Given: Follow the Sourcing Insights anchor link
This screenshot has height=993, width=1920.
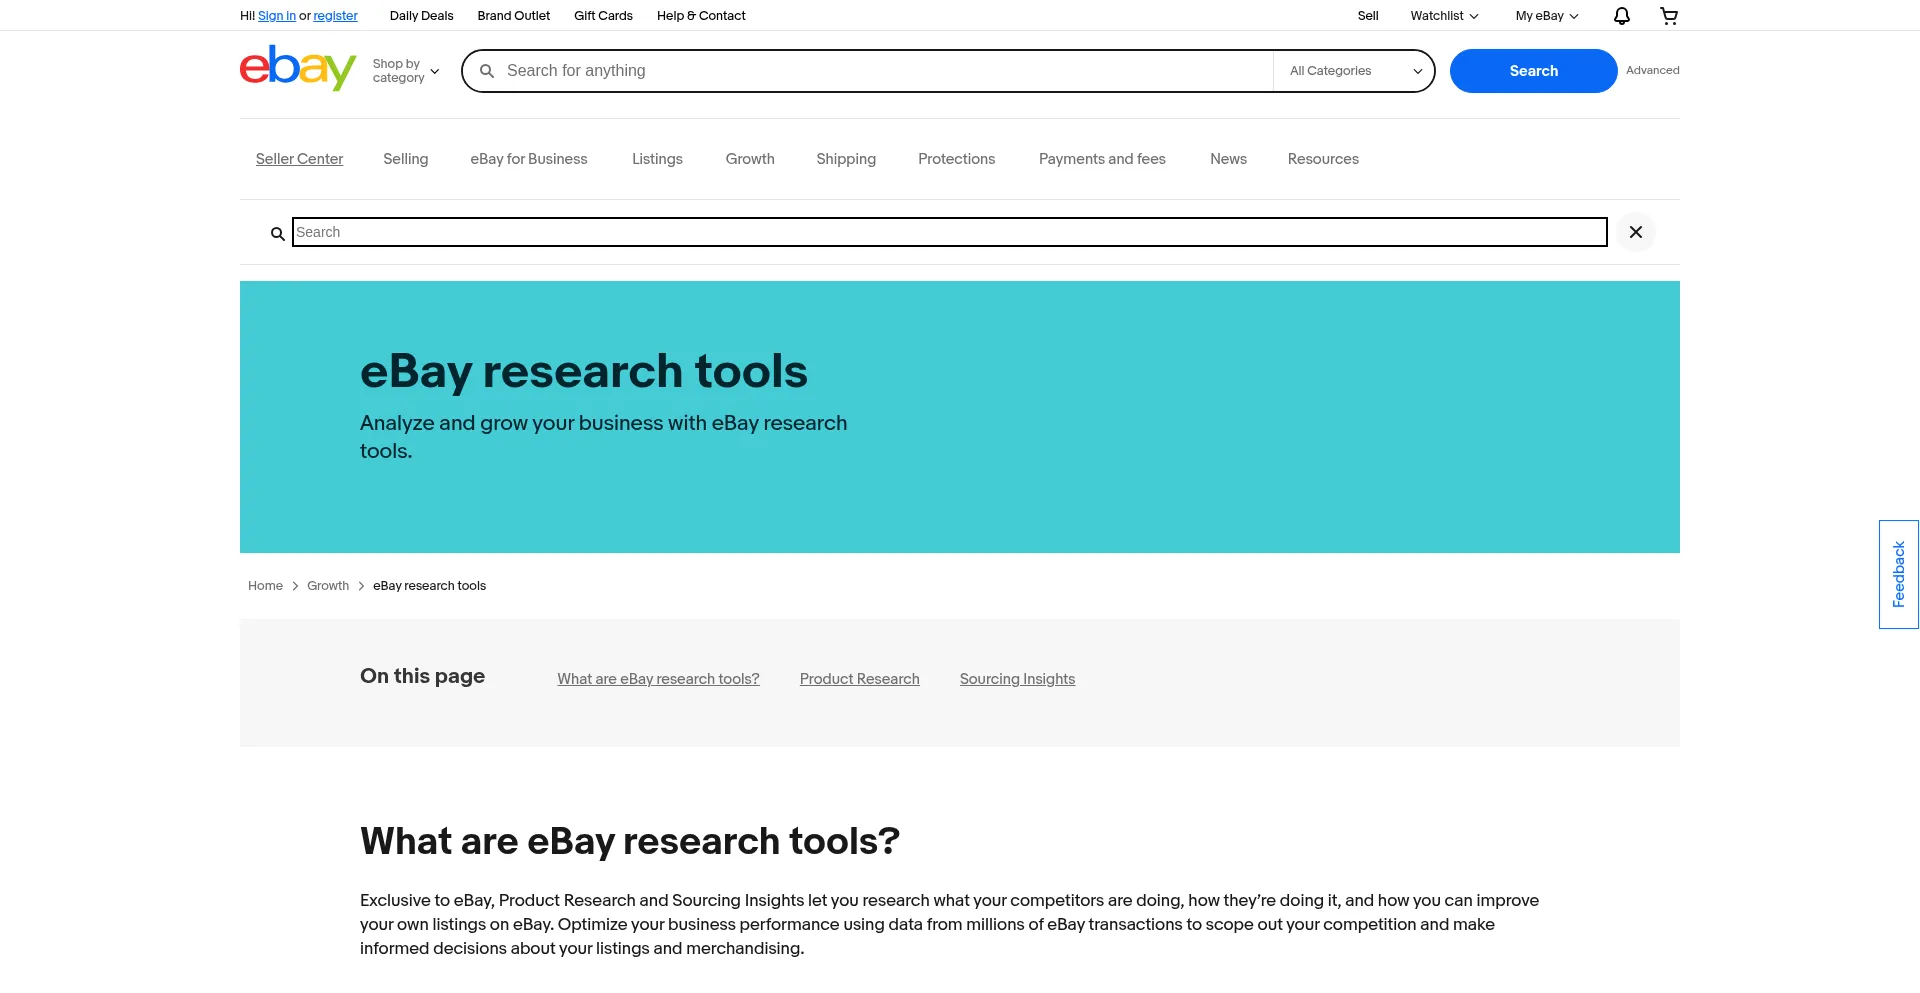Looking at the screenshot, I should [x=1017, y=679].
